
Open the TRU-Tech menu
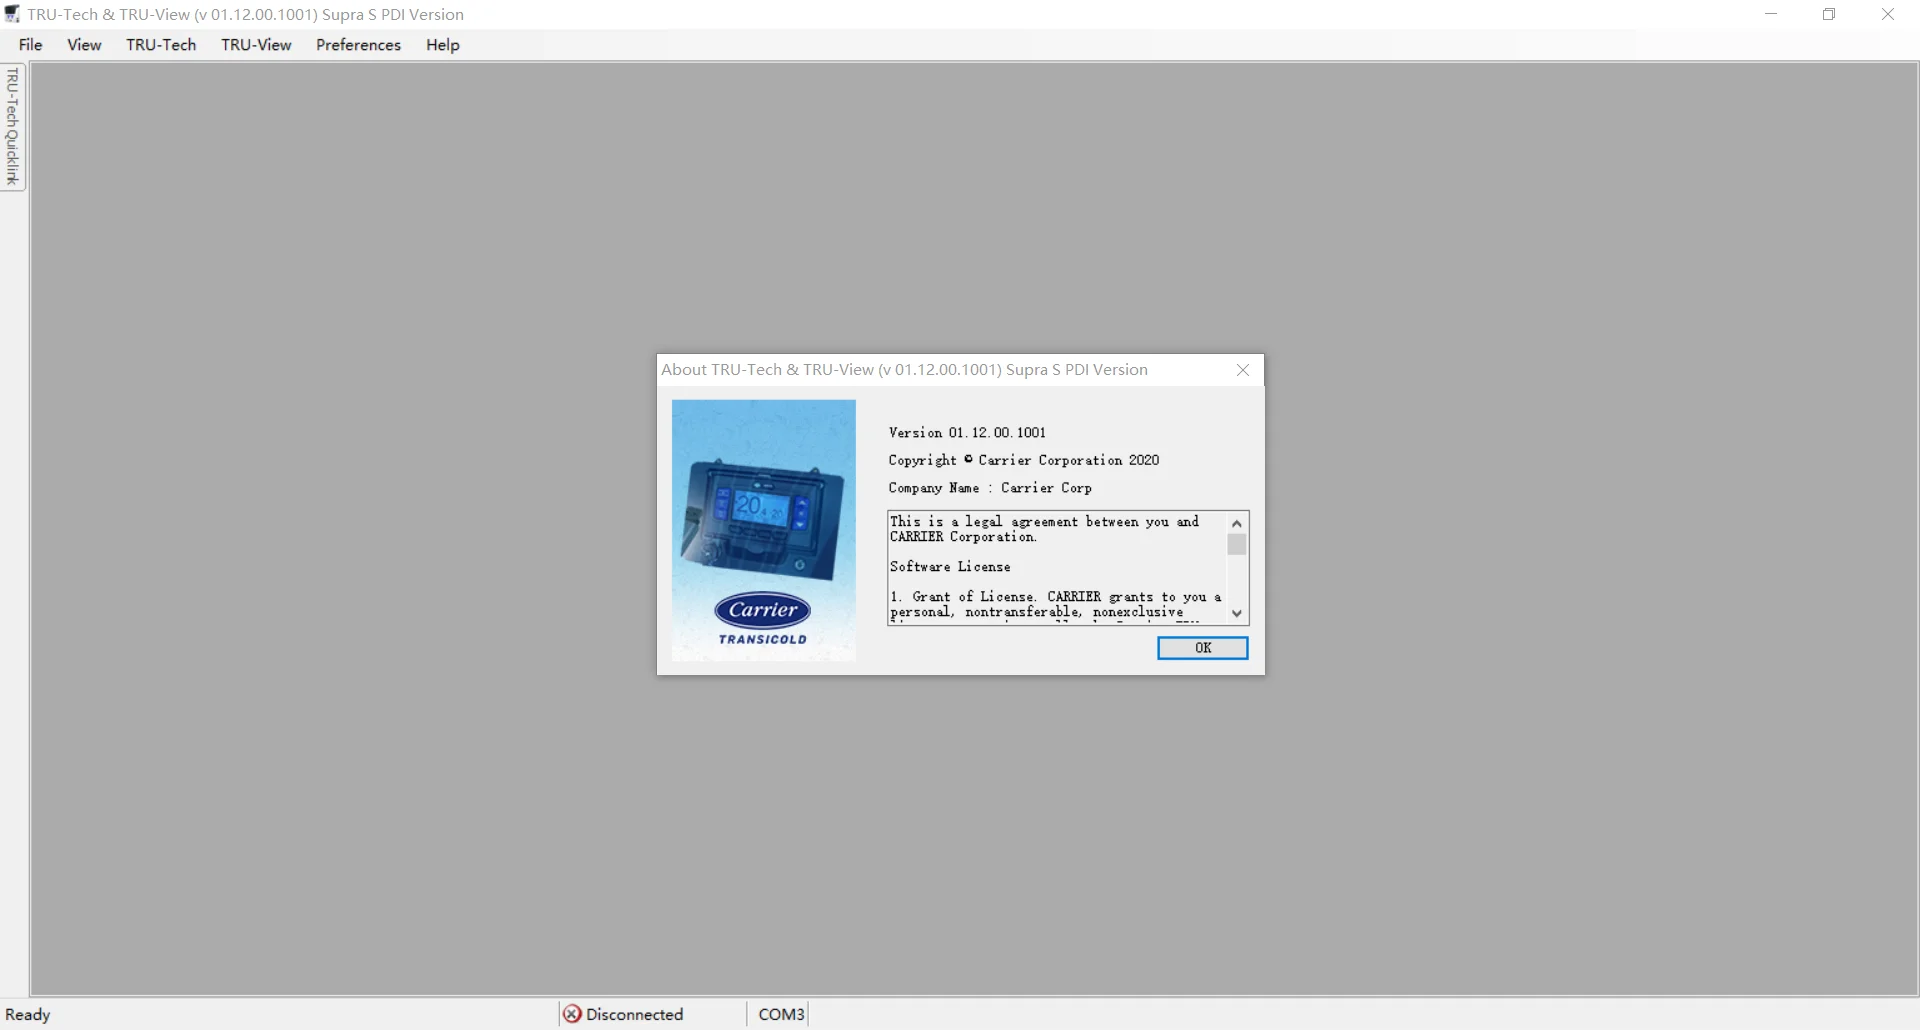click(x=161, y=45)
